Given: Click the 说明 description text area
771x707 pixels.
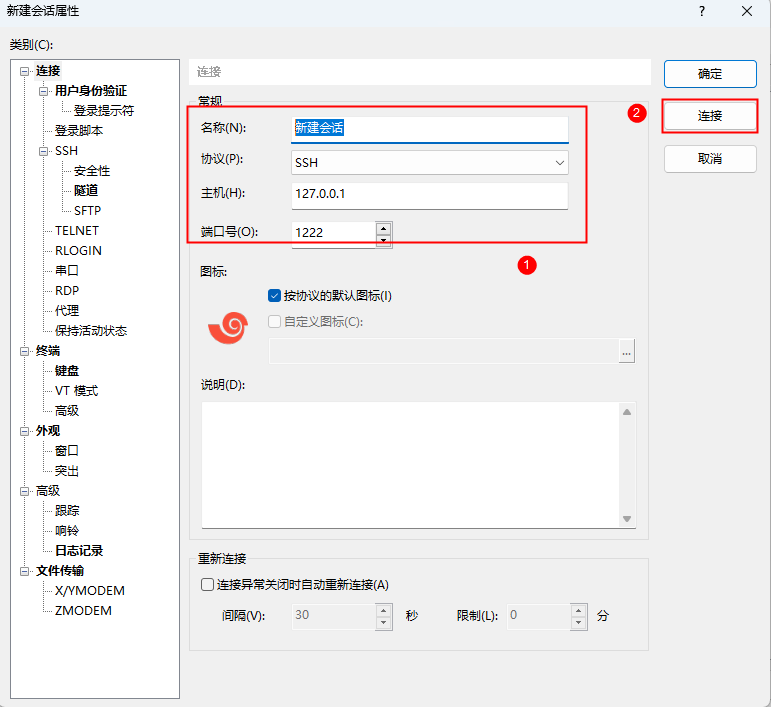Looking at the screenshot, I should [411, 465].
